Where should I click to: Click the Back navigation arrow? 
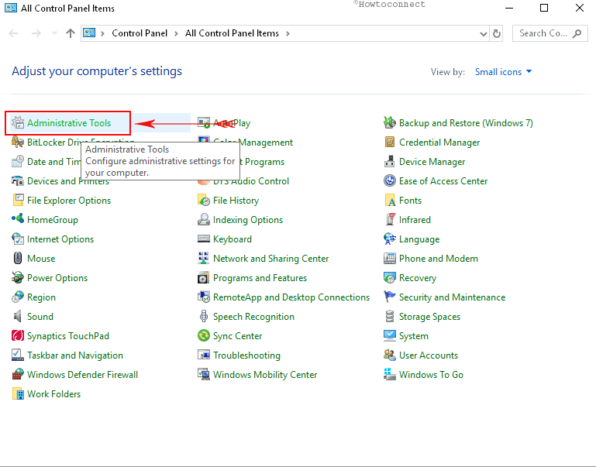(14, 33)
